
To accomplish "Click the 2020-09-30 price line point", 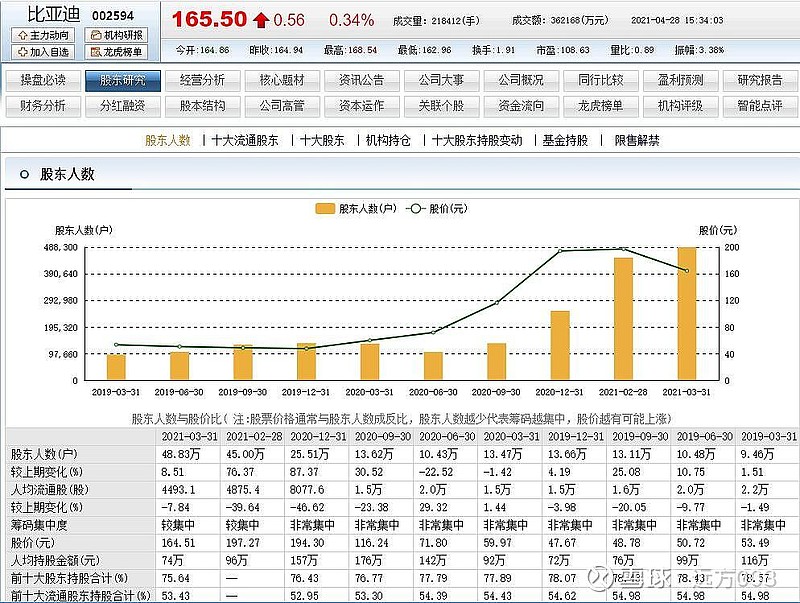I will [x=496, y=303].
